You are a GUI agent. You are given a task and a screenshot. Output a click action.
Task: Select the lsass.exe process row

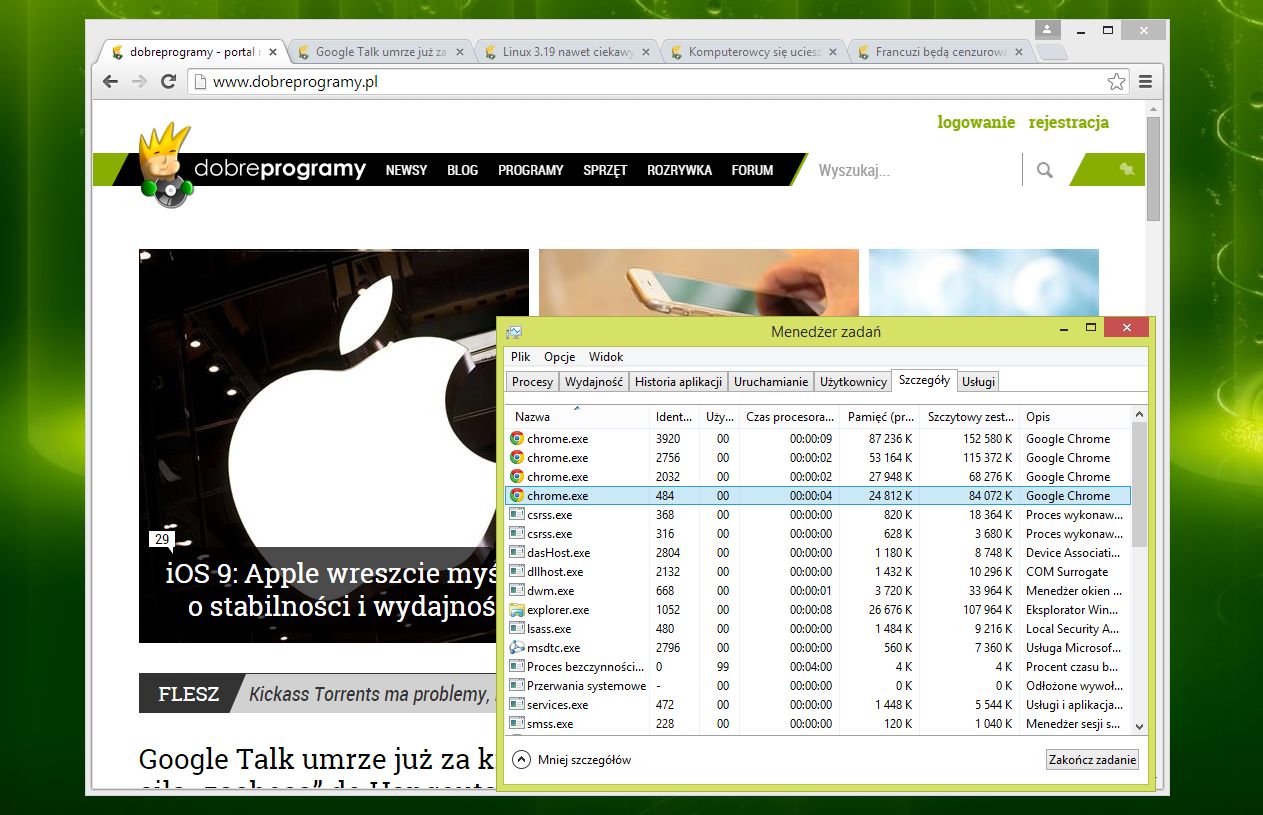[819, 628]
